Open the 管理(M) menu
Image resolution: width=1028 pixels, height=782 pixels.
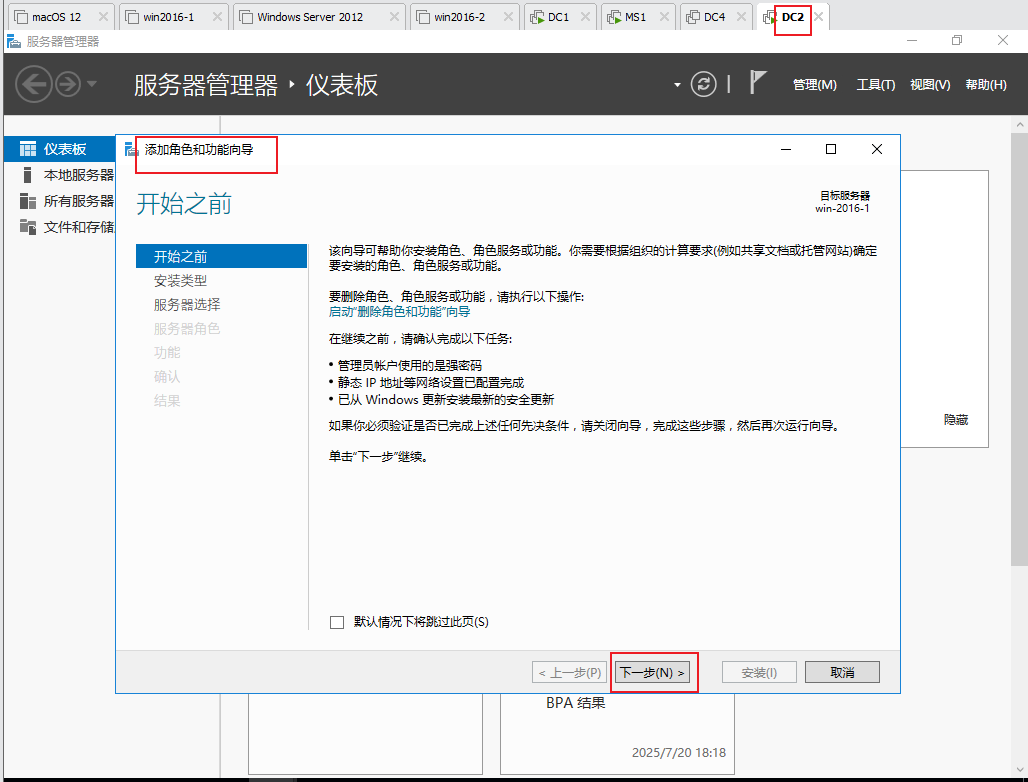(815, 85)
